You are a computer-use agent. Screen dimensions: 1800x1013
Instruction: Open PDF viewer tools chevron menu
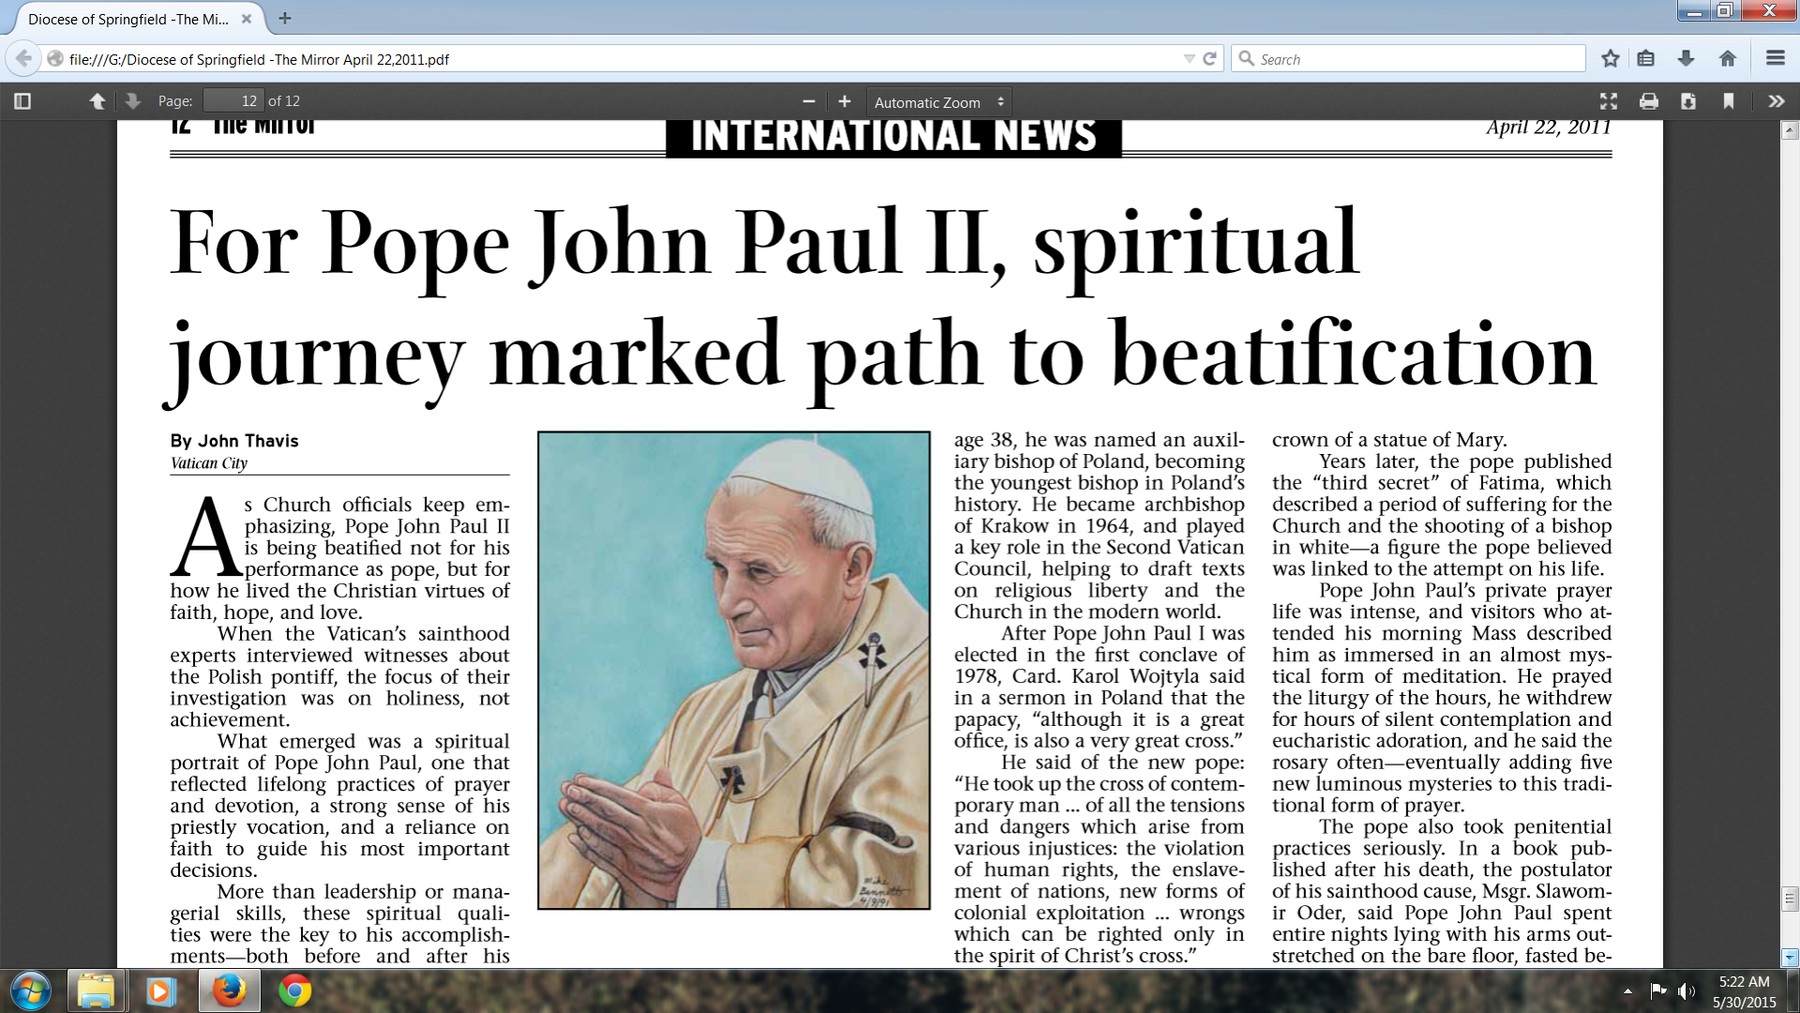1776,101
